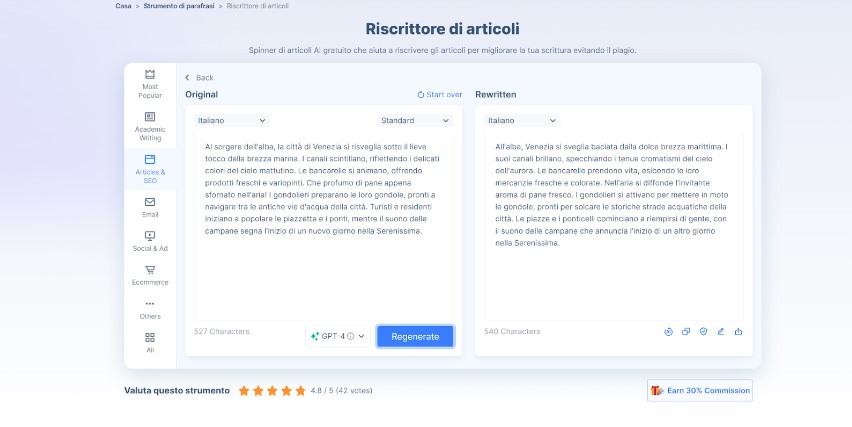The width and height of the screenshot is (852, 427).
Task: Open the Email tools category
Action: tap(150, 206)
